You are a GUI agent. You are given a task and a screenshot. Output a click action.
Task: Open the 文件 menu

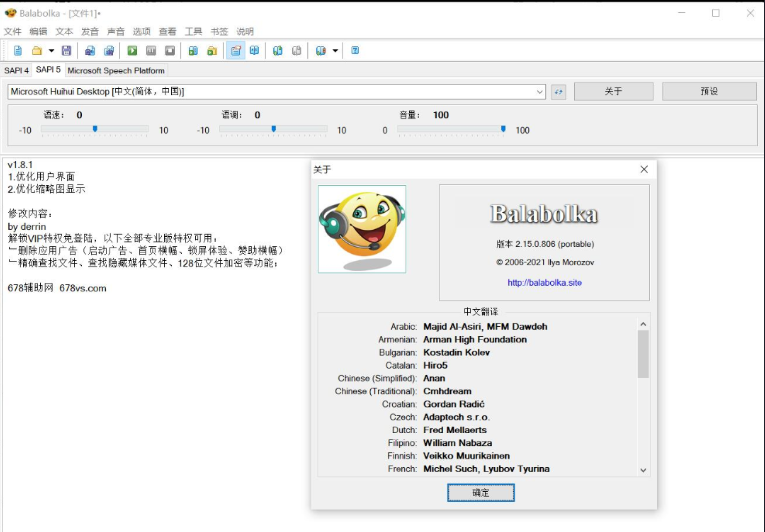click(x=12, y=31)
